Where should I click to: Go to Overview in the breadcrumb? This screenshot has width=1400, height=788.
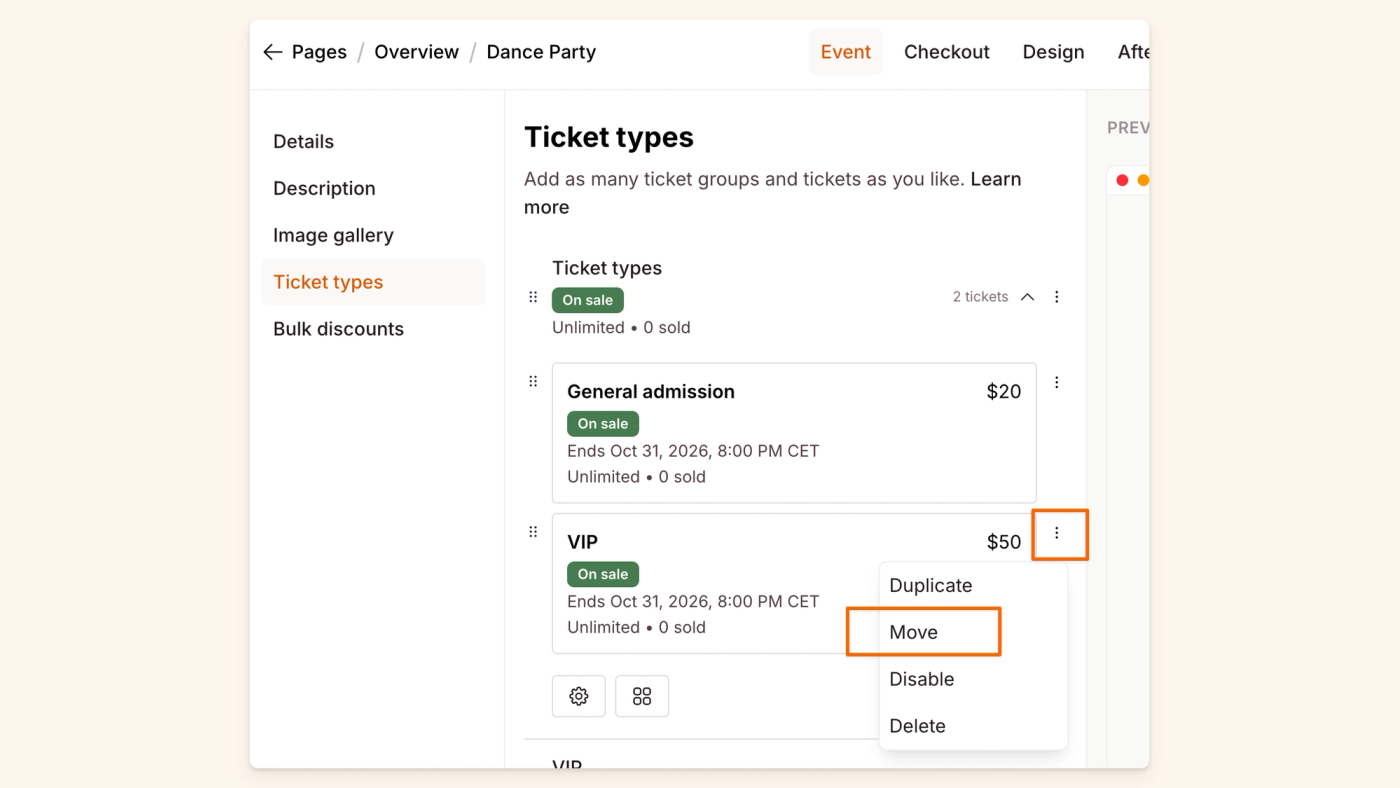tap(416, 52)
